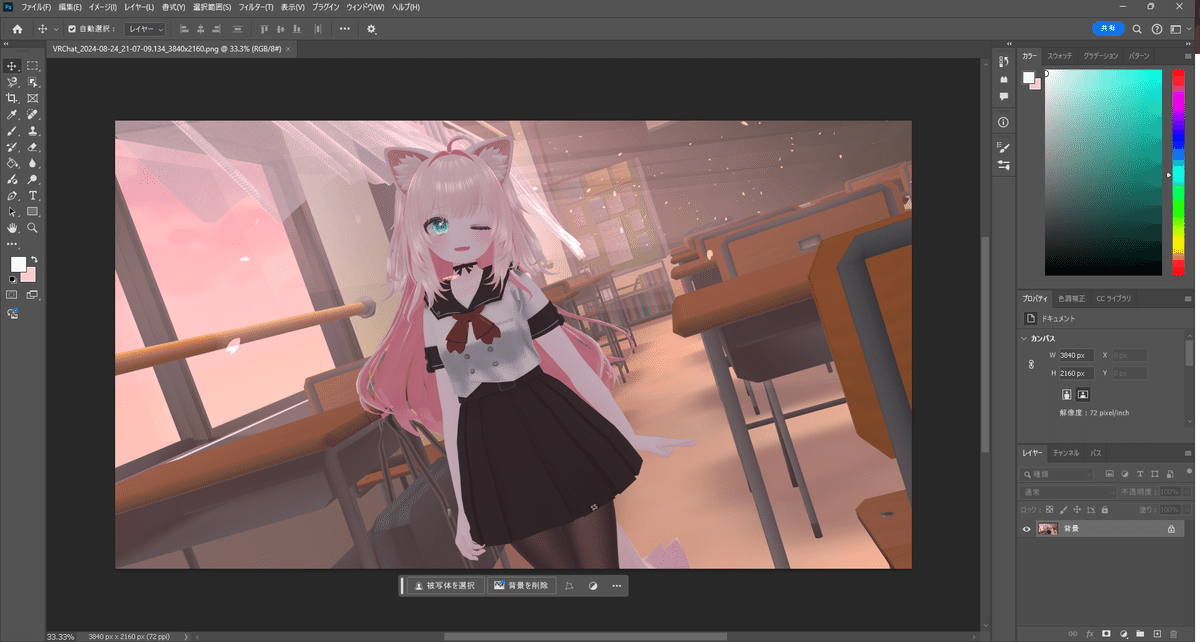Open the 種類 layer filter dropdown

pos(1059,473)
